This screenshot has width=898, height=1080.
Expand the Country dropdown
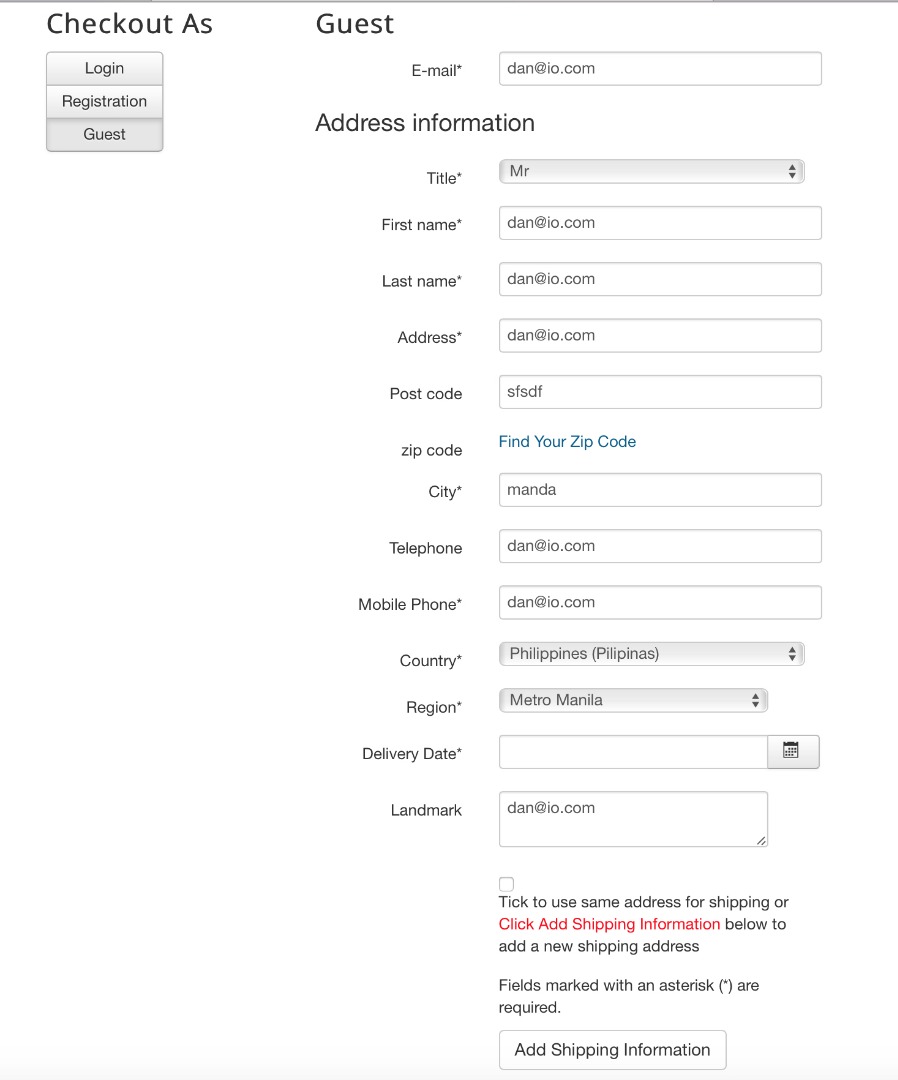point(651,654)
